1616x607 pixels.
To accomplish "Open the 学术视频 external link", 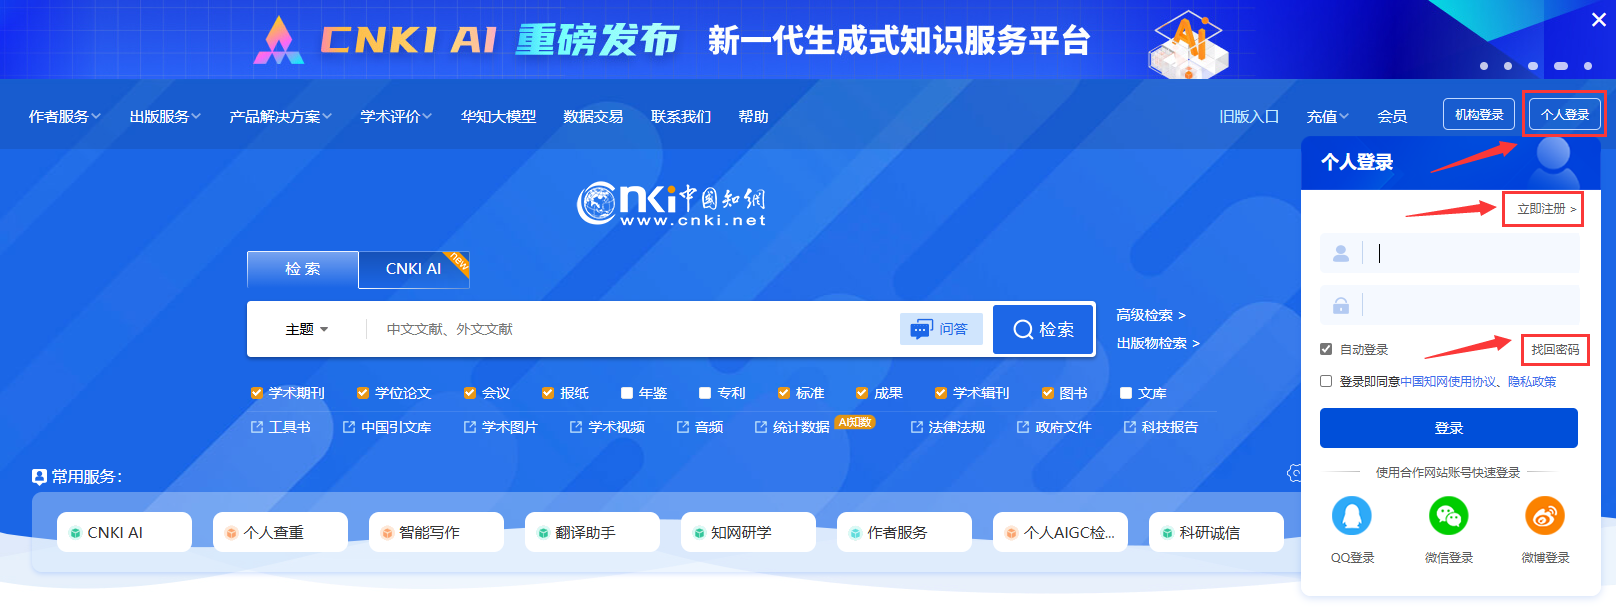I will coord(607,427).
